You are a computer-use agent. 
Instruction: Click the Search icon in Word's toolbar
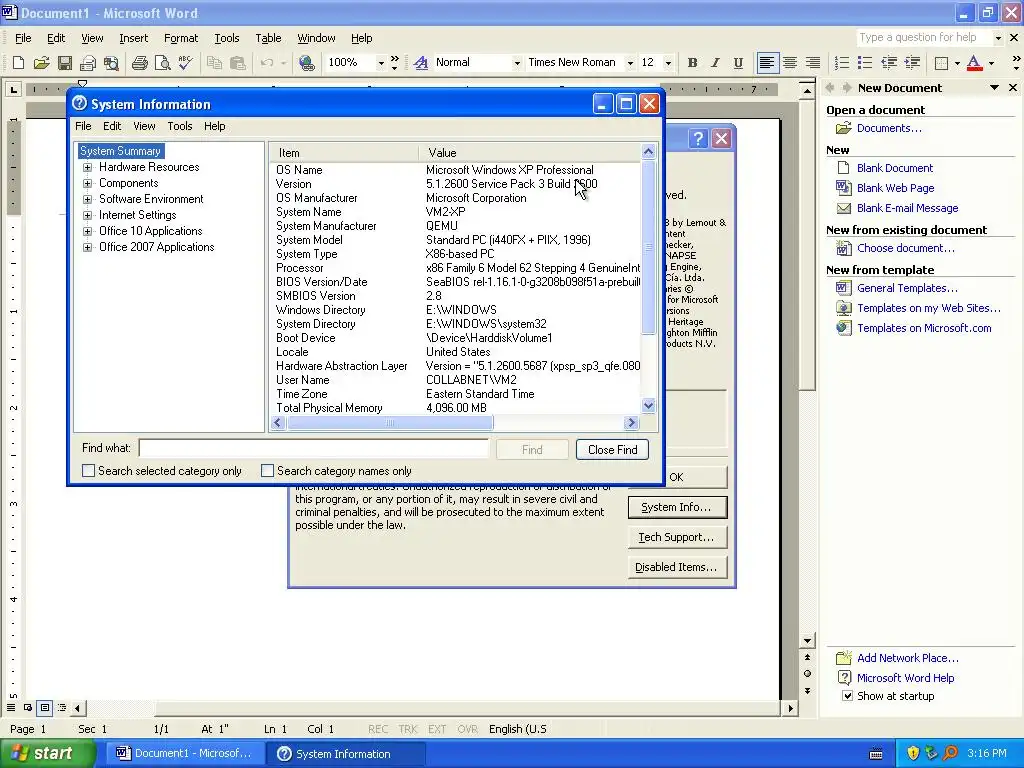pos(112,63)
